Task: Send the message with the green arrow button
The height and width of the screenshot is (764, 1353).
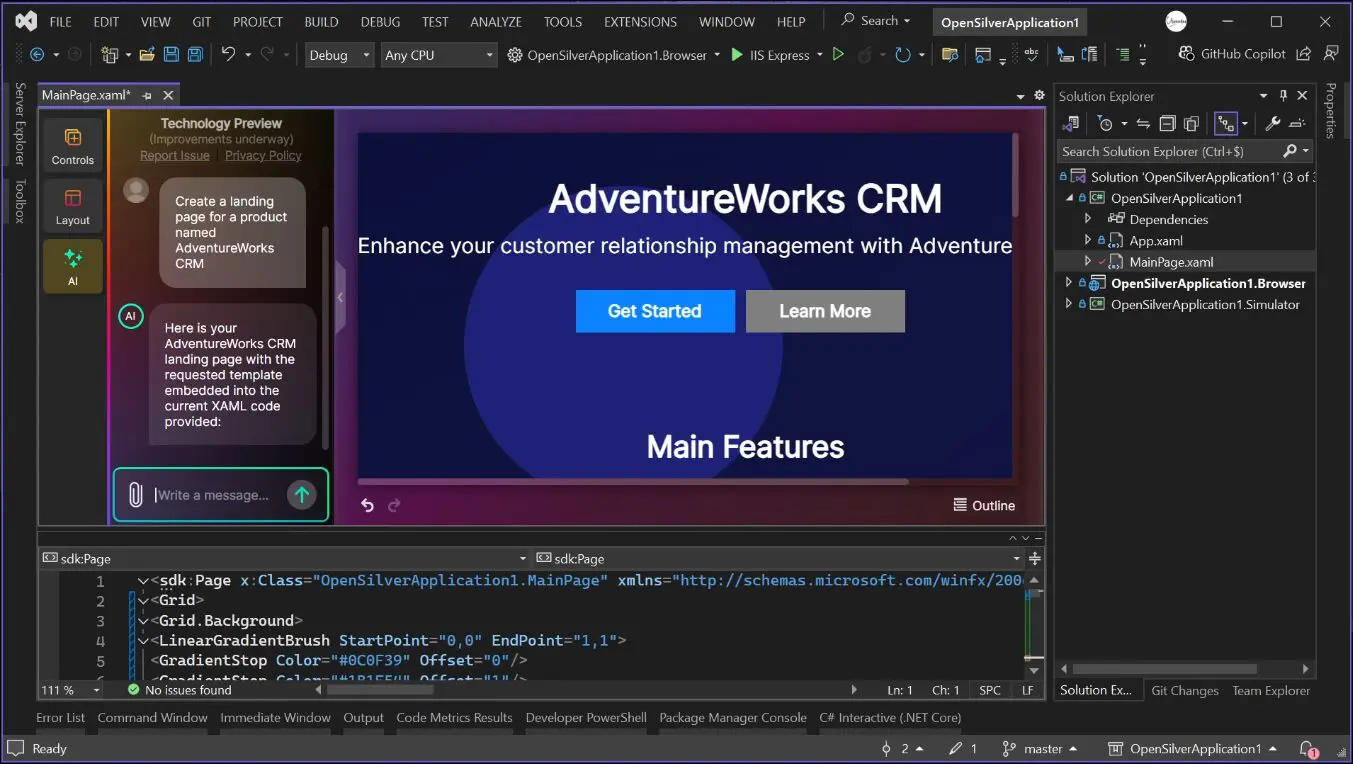Action: (x=301, y=494)
